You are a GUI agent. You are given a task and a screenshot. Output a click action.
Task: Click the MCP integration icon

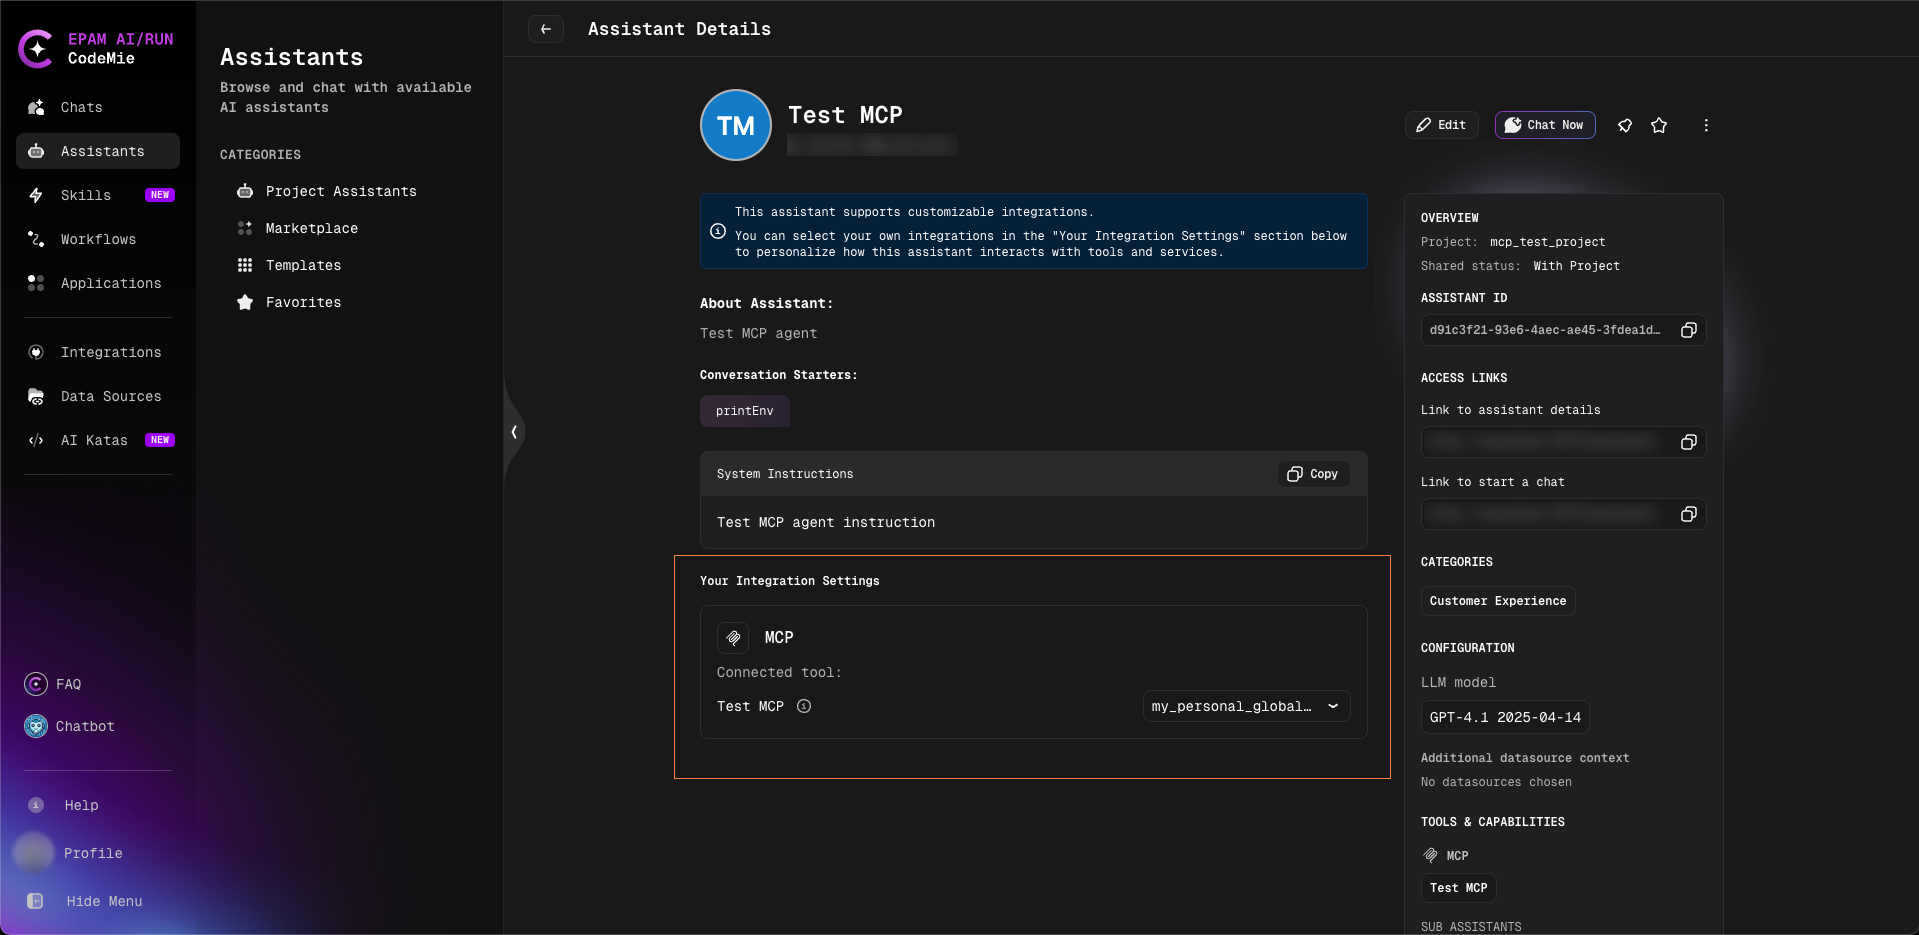click(733, 638)
